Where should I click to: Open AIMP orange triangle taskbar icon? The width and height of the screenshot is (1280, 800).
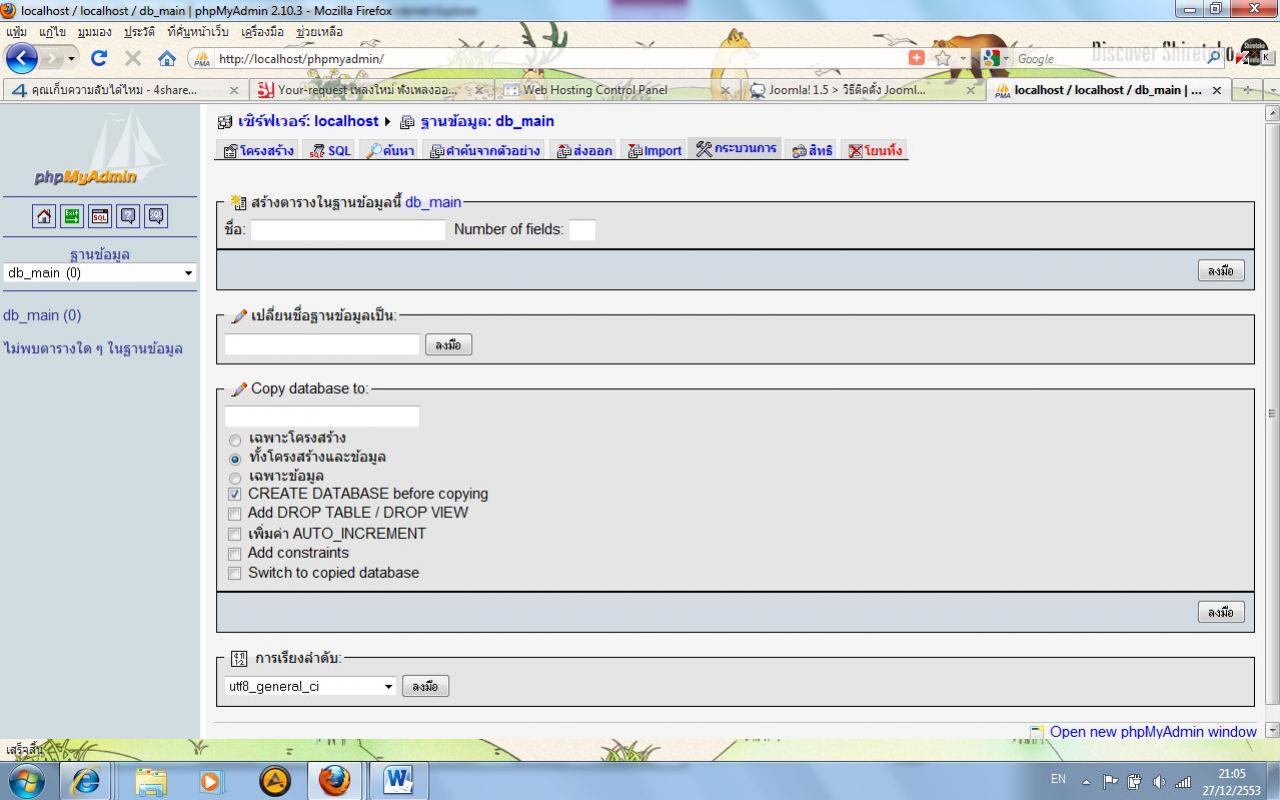pos(275,780)
